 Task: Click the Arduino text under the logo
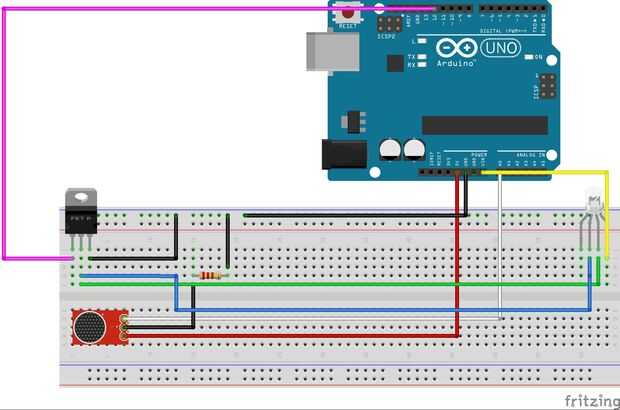tap(455, 63)
